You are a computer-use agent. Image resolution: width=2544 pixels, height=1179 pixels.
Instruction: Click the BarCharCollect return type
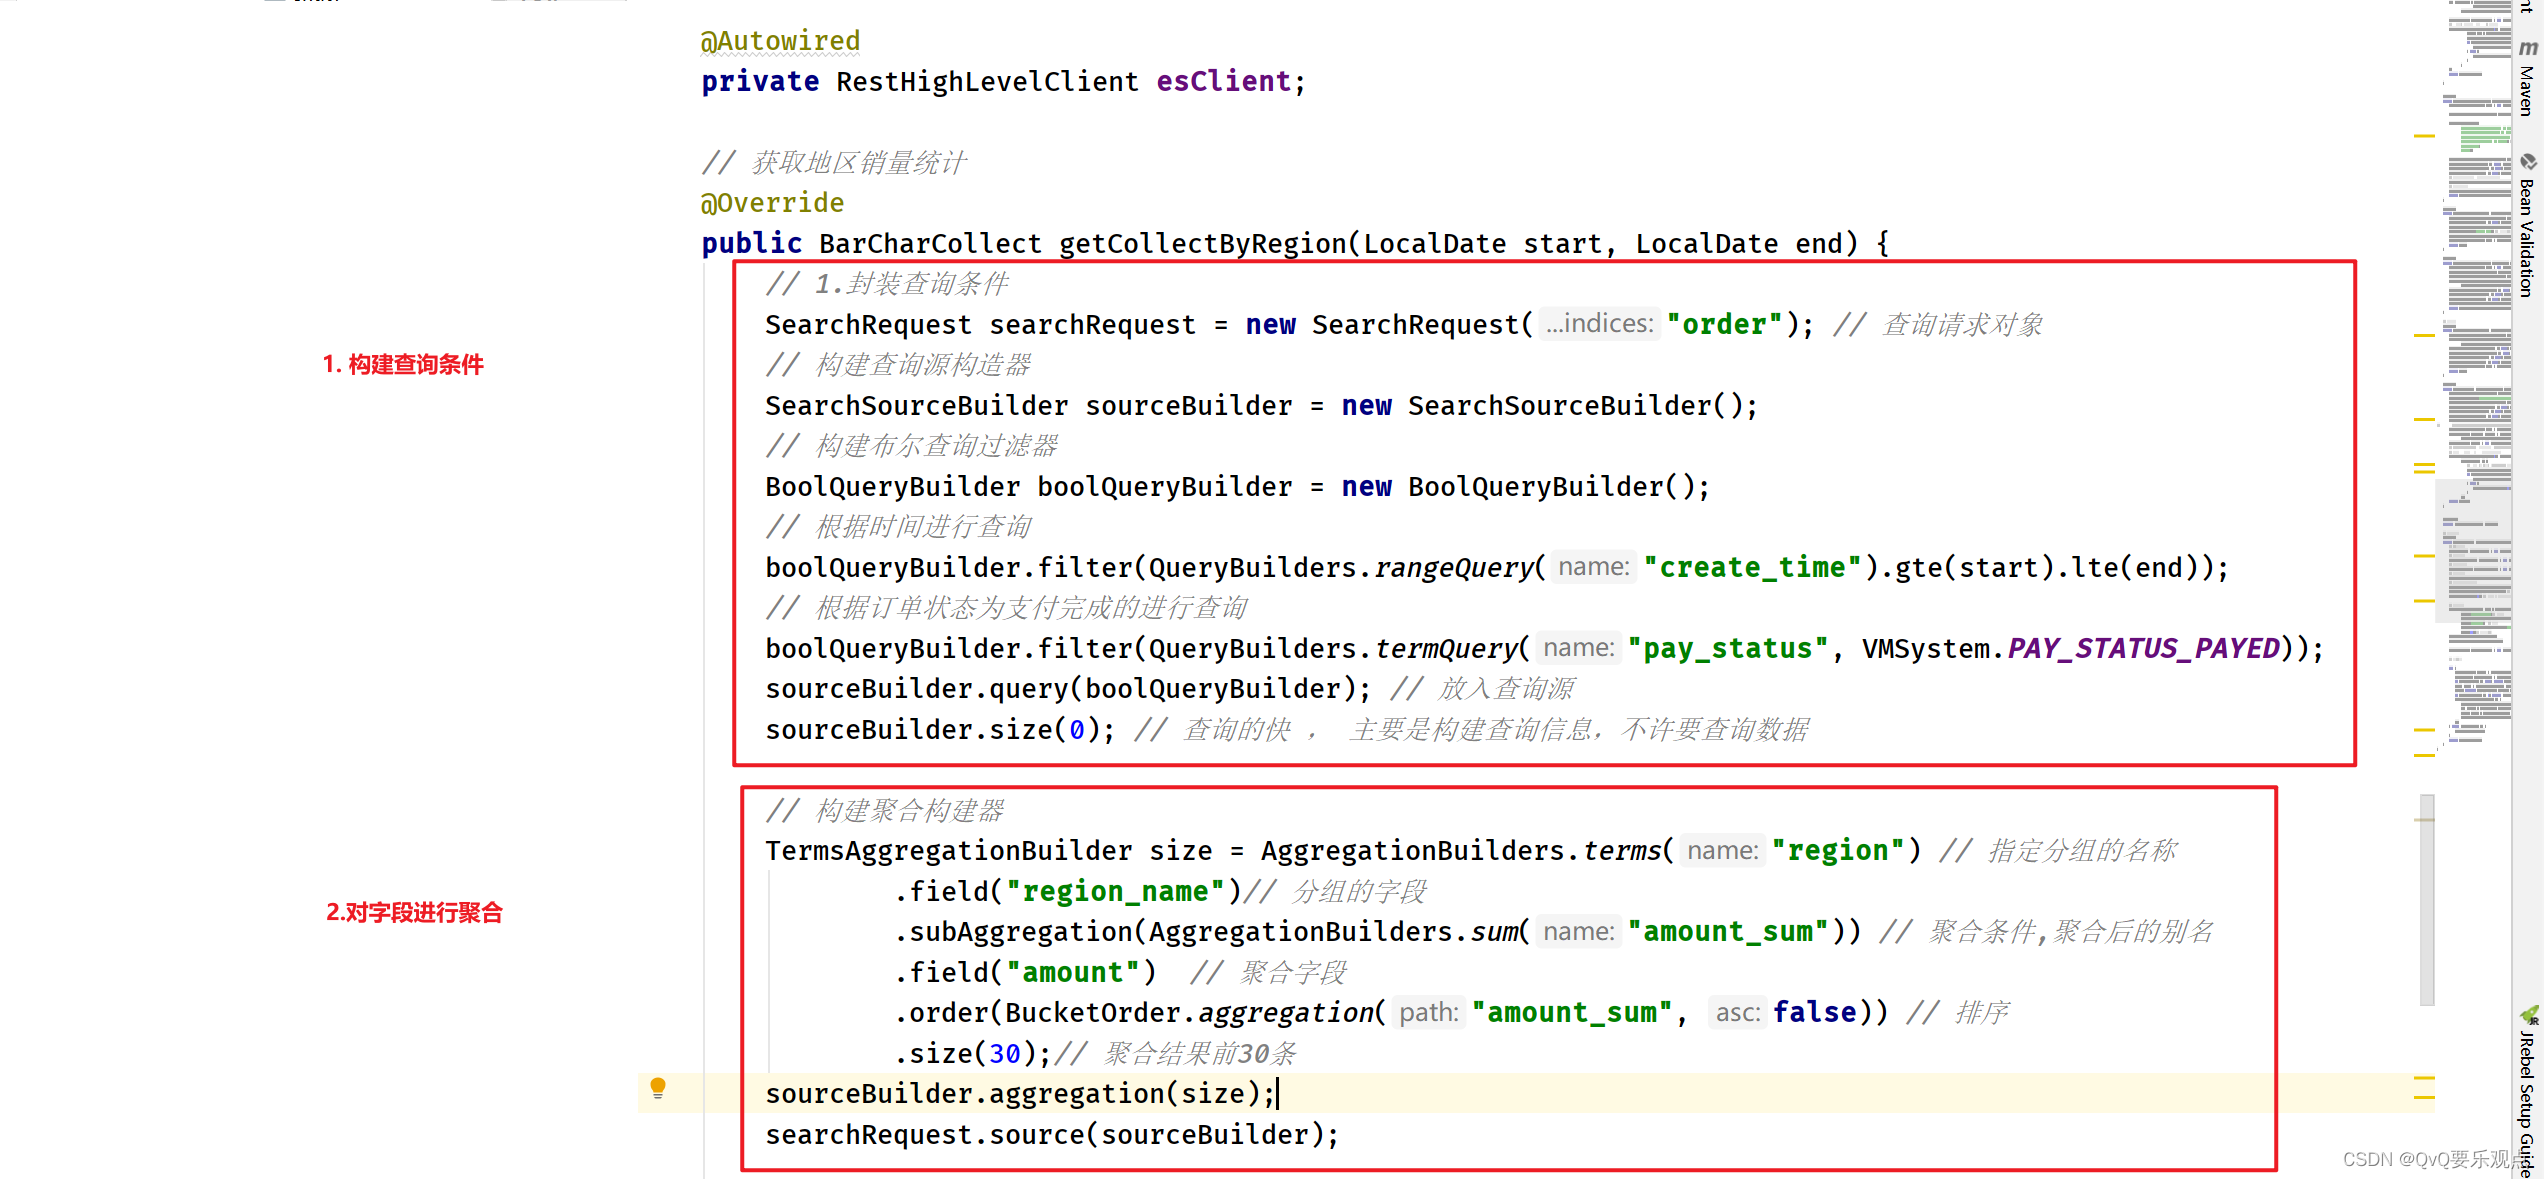point(931,243)
